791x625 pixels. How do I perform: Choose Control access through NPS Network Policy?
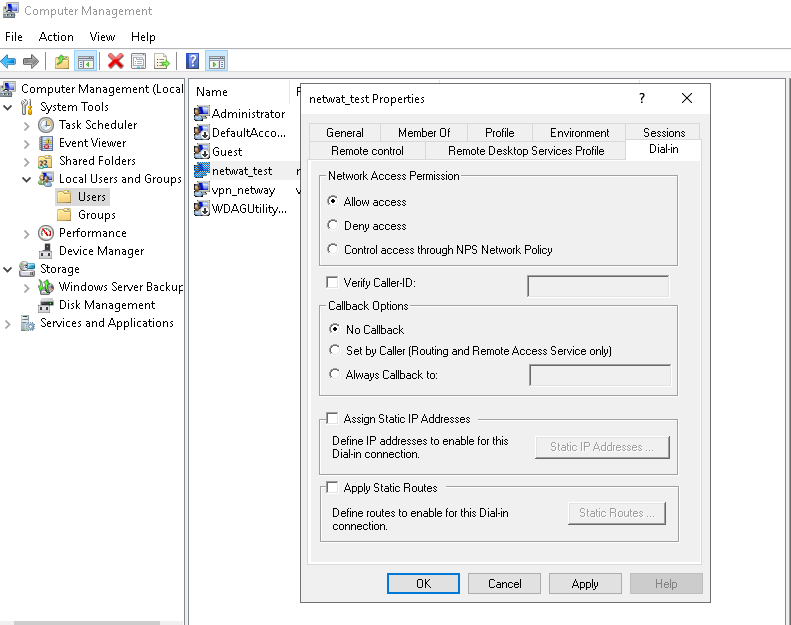coord(334,250)
